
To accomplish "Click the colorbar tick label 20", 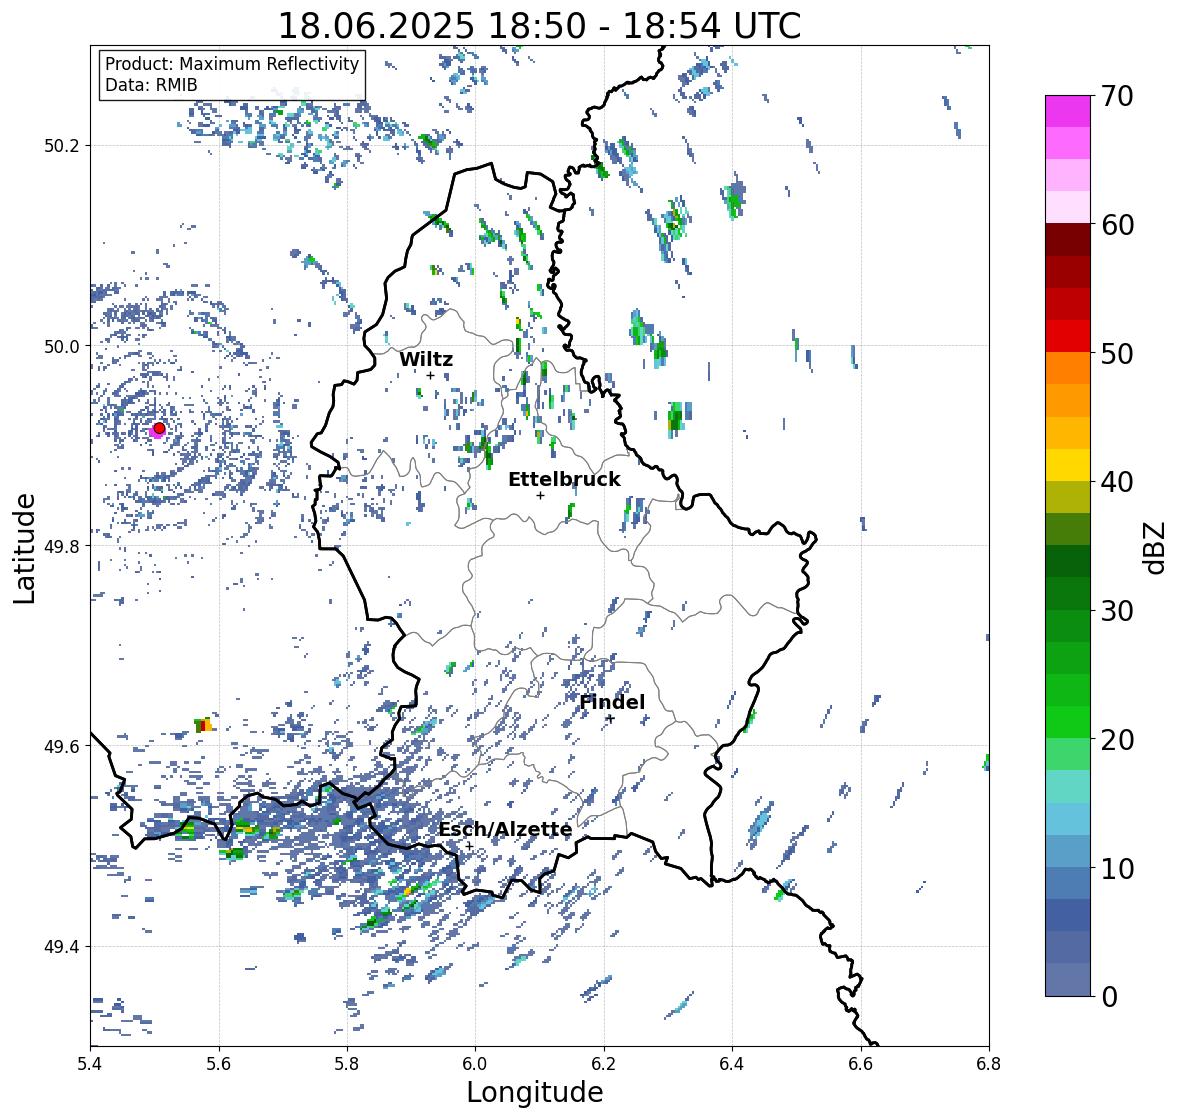I will click(x=1117, y=740).
